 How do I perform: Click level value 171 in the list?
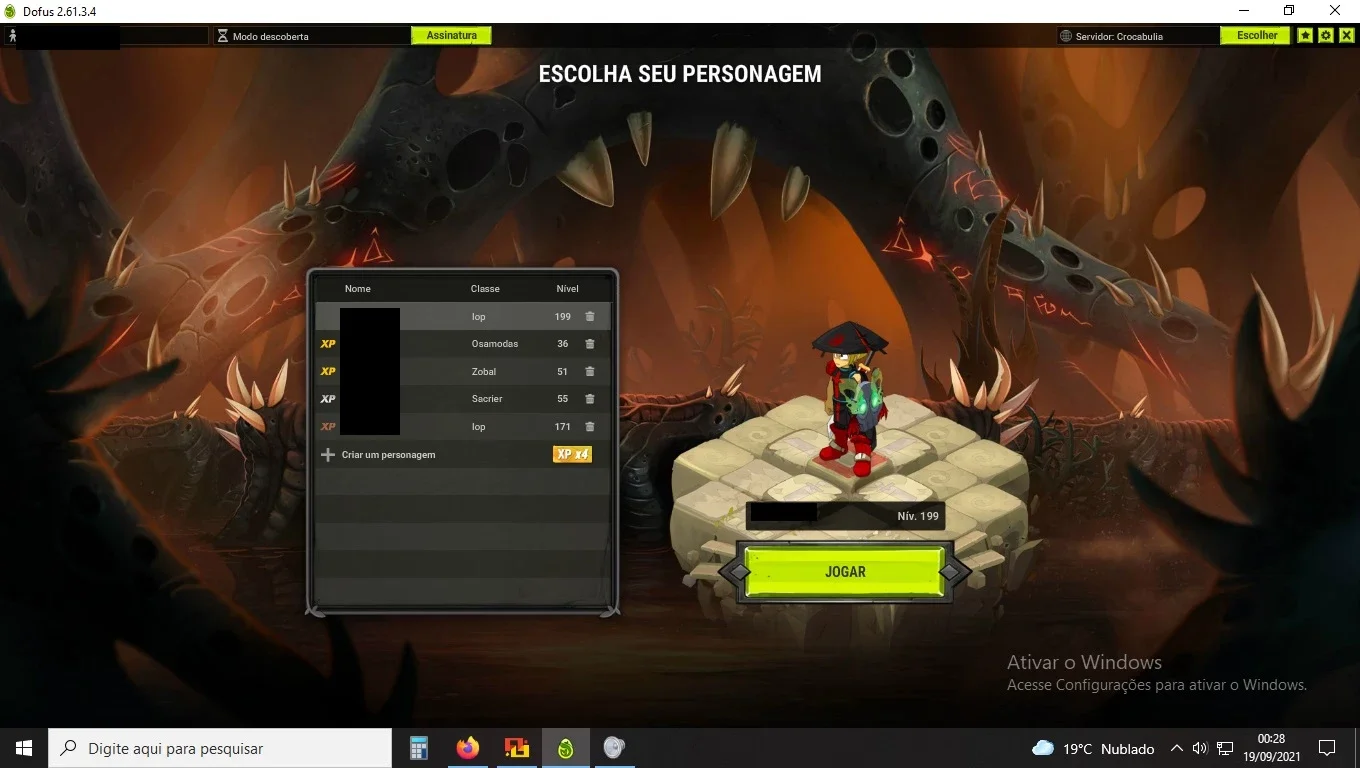click(563, 427)
